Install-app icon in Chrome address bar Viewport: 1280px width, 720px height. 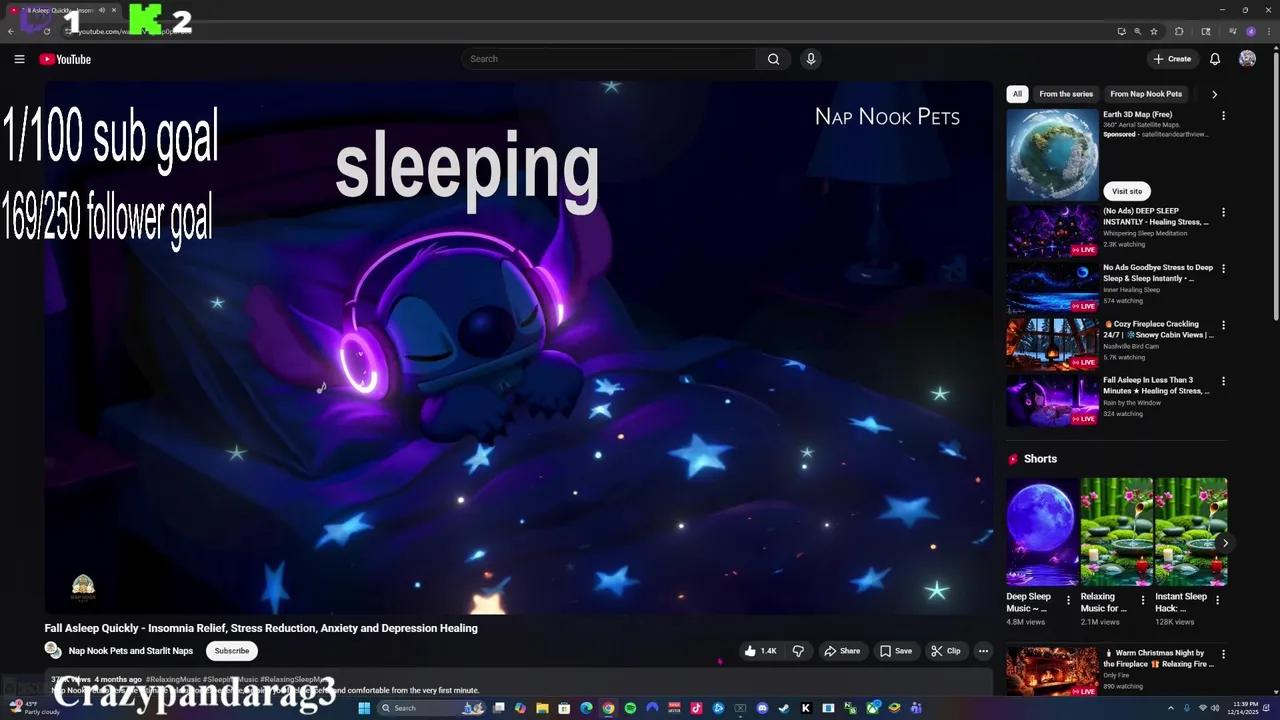pos(1122,31)
